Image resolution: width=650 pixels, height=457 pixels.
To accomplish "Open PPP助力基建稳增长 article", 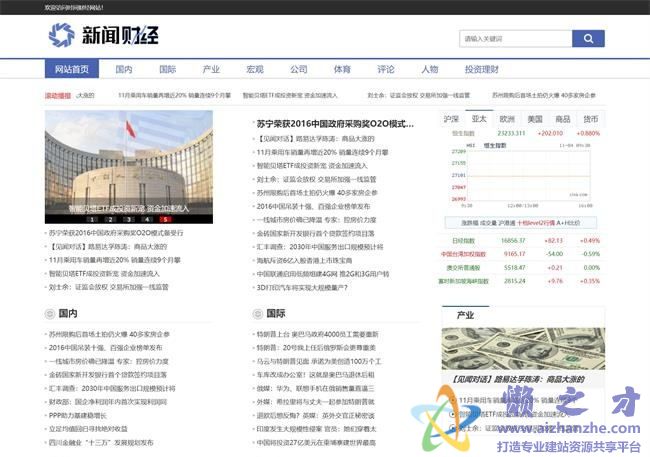I will point(78,416).
